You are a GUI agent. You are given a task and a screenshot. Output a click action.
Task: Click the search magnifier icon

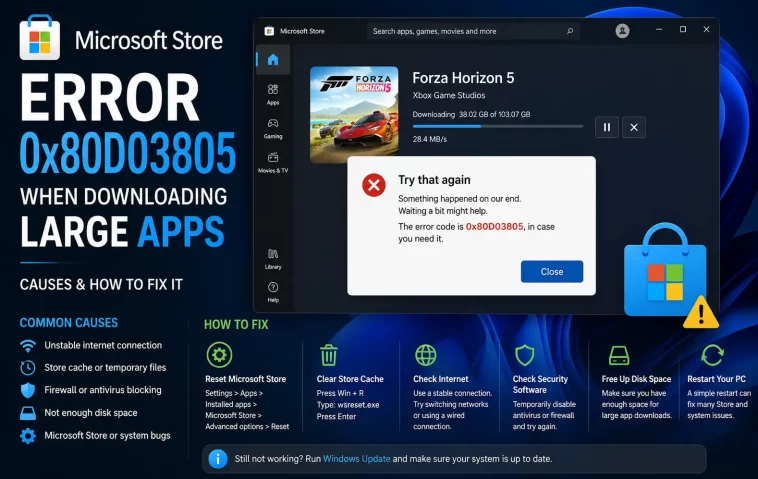coord(570,31)
